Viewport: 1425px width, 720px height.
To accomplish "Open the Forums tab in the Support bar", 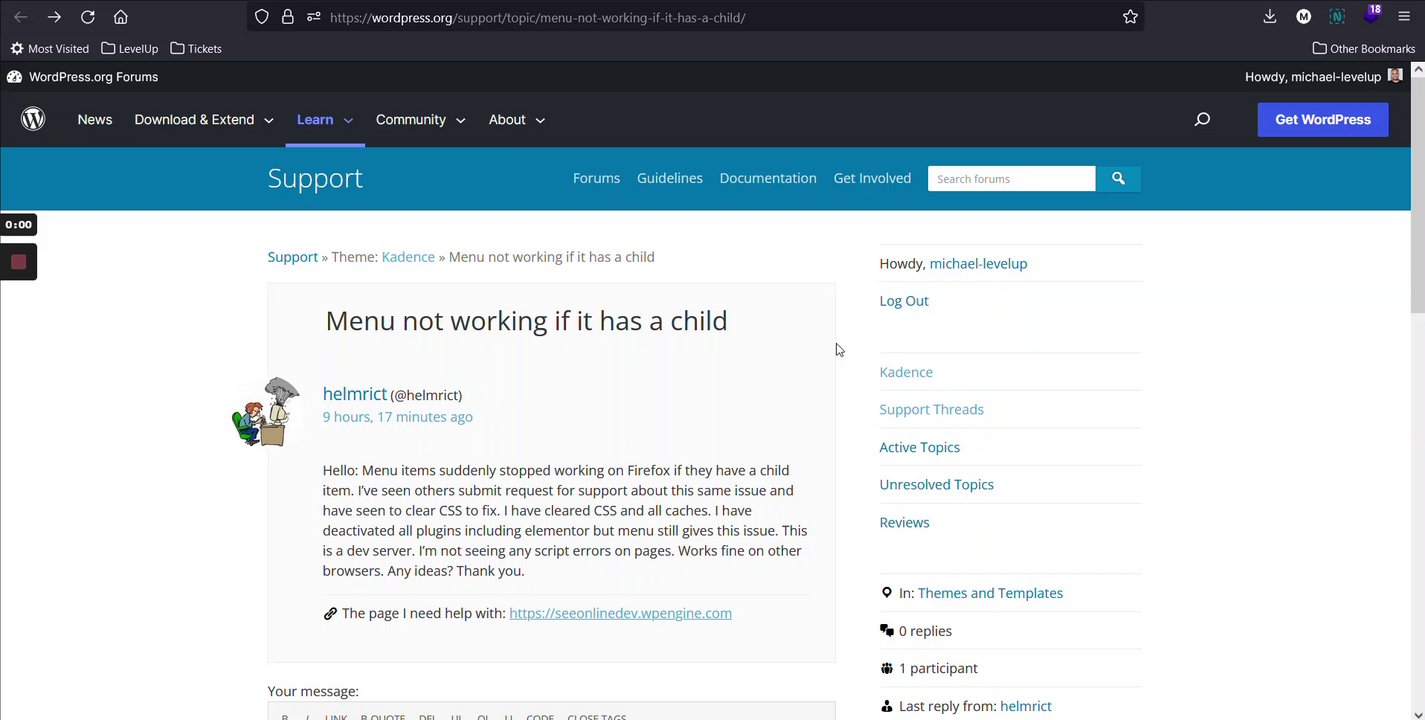I will [x=596, y=178].
